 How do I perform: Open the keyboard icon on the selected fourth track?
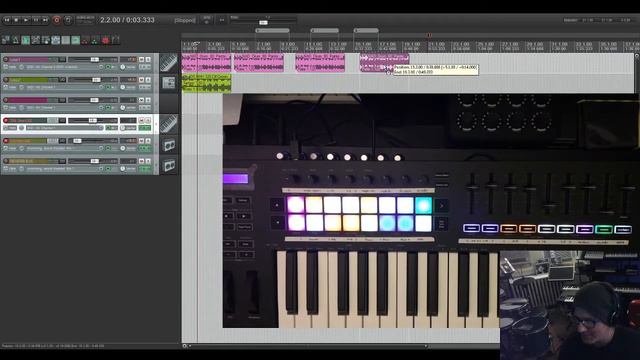coord(169,124)
